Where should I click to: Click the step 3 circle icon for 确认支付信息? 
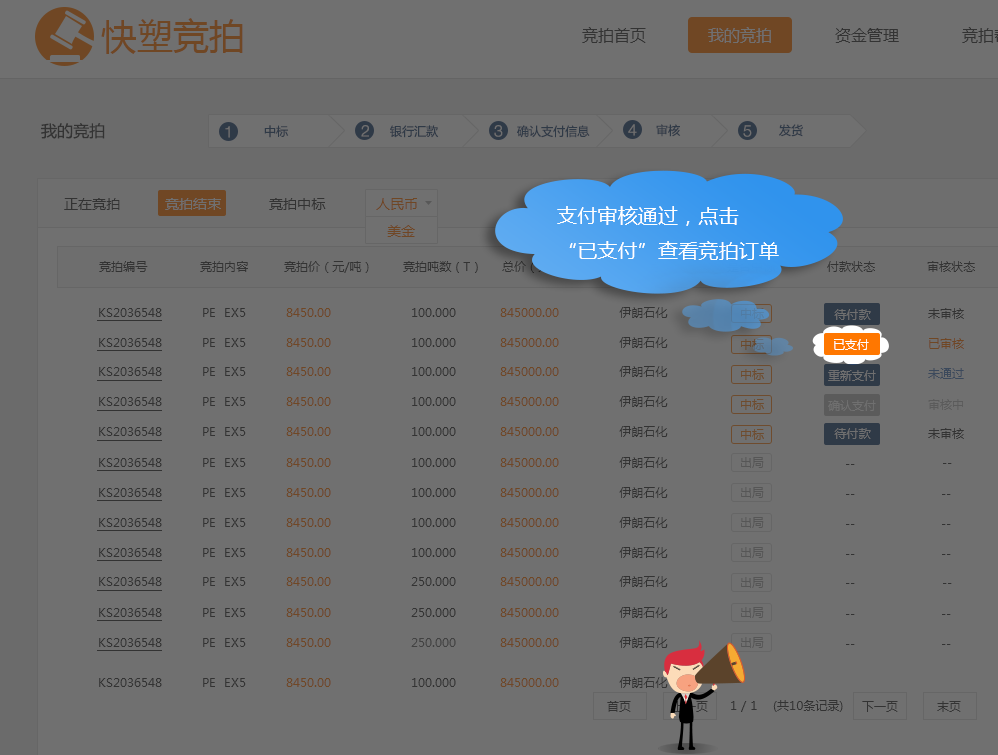[498, 131]
